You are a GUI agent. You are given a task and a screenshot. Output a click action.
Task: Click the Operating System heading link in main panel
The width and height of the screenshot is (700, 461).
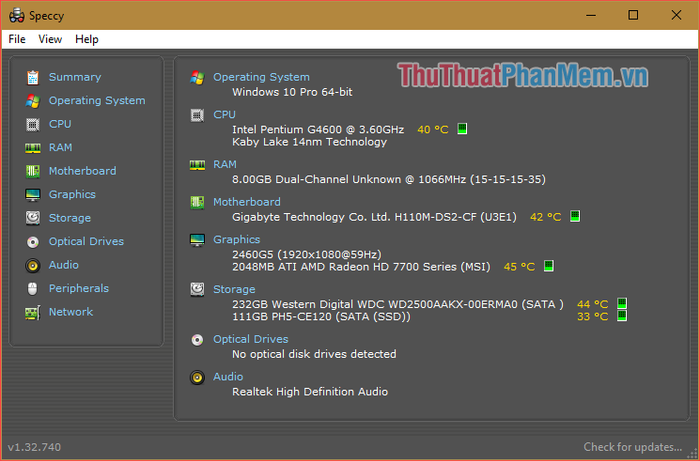click(x=261, y=77)
